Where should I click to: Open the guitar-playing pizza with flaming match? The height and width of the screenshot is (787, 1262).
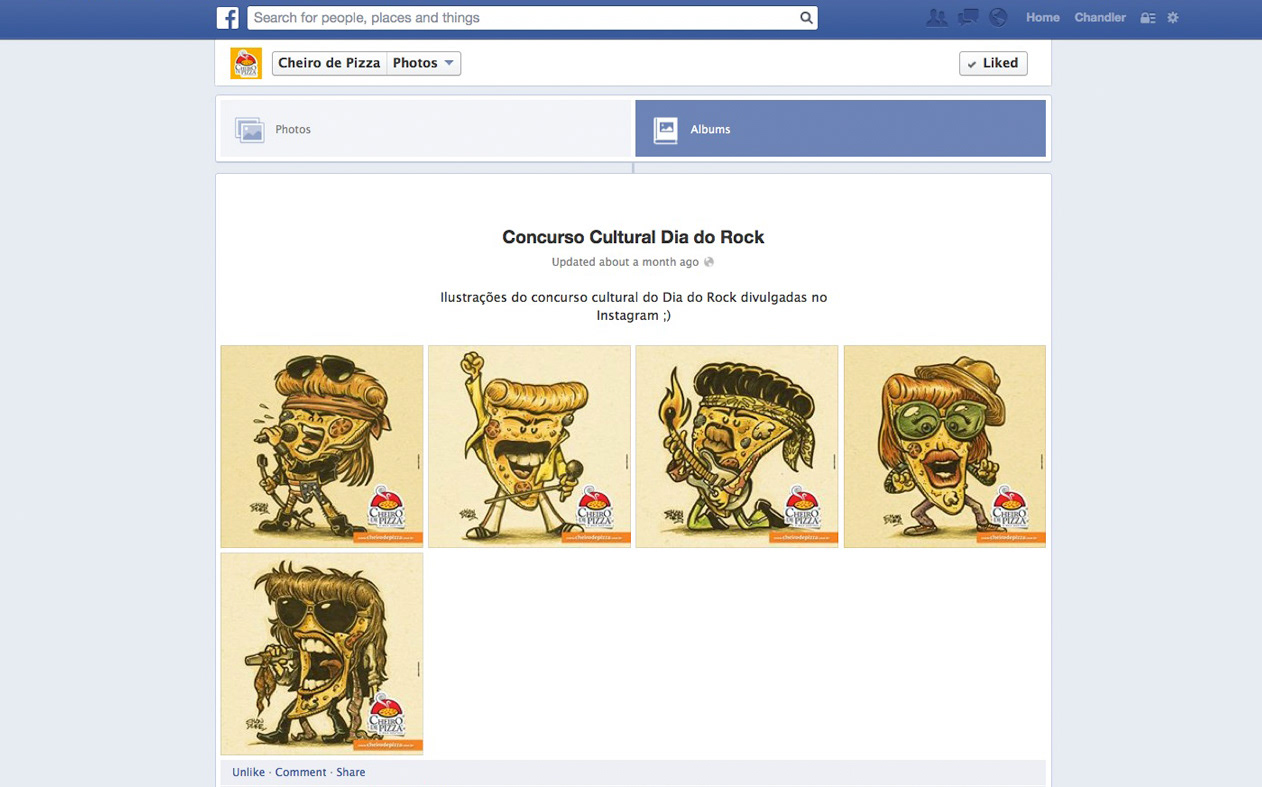point(737,446)
